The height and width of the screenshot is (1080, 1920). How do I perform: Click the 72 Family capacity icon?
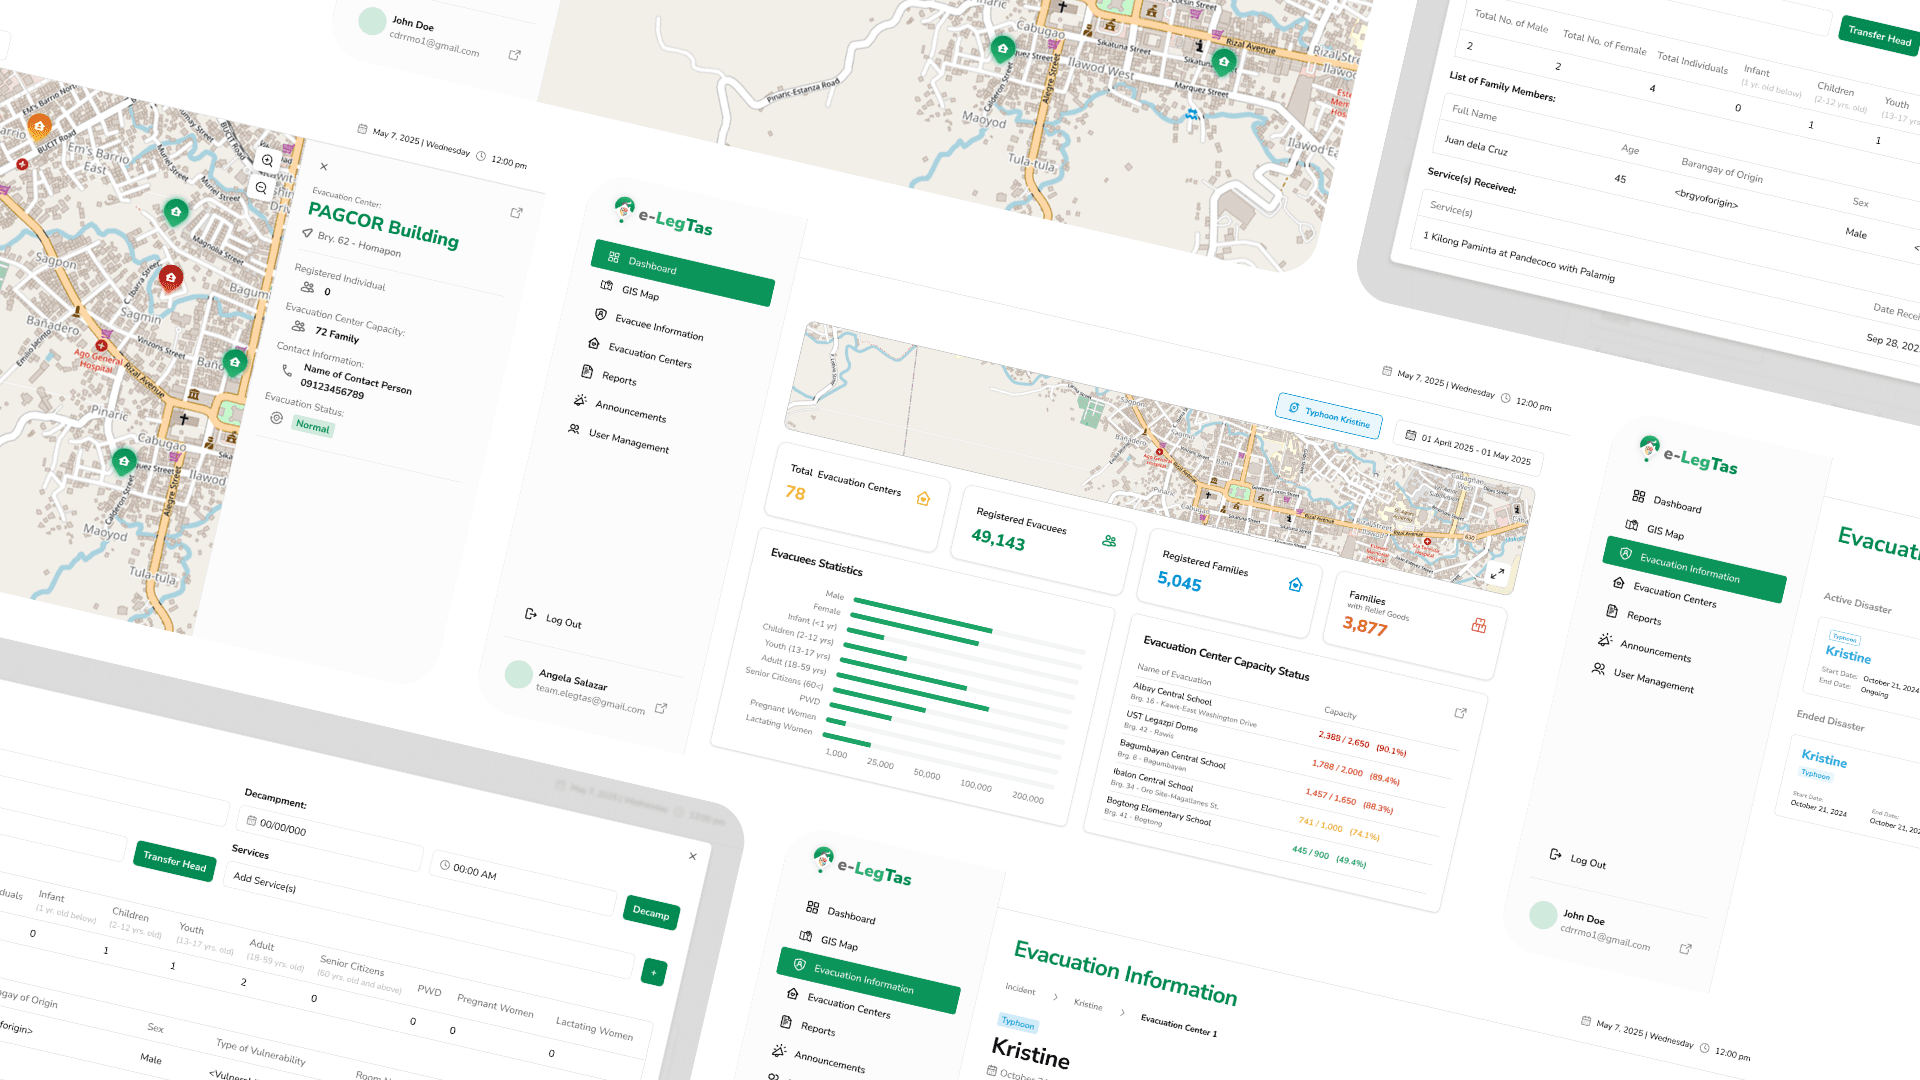298,326
